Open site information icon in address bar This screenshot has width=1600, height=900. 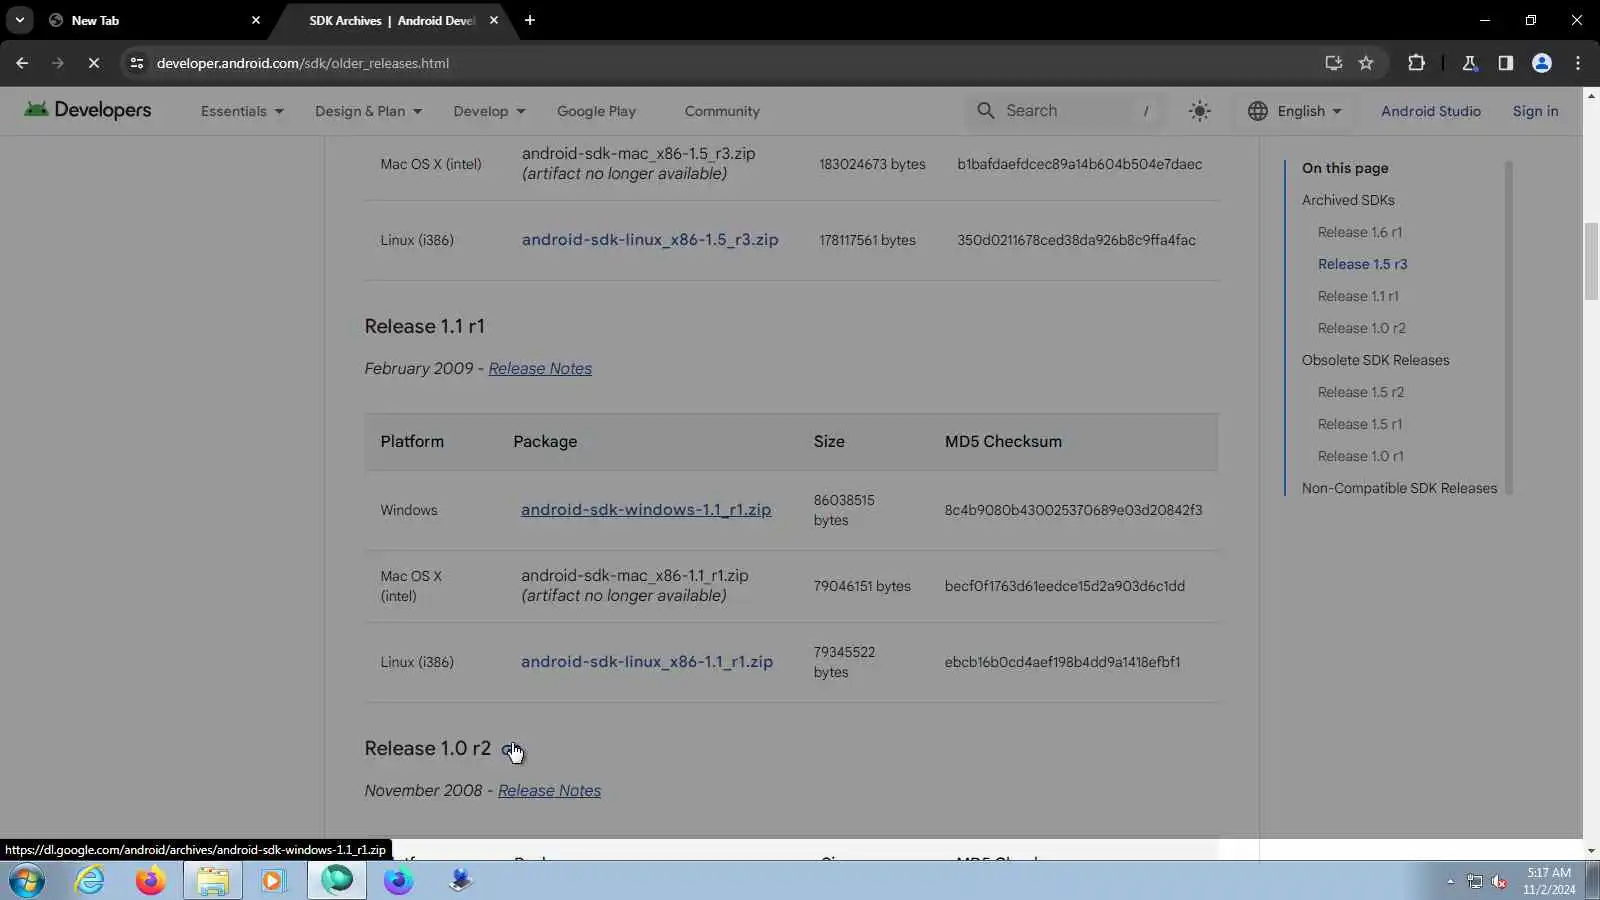pyautogui.click(x=137, y=63)
